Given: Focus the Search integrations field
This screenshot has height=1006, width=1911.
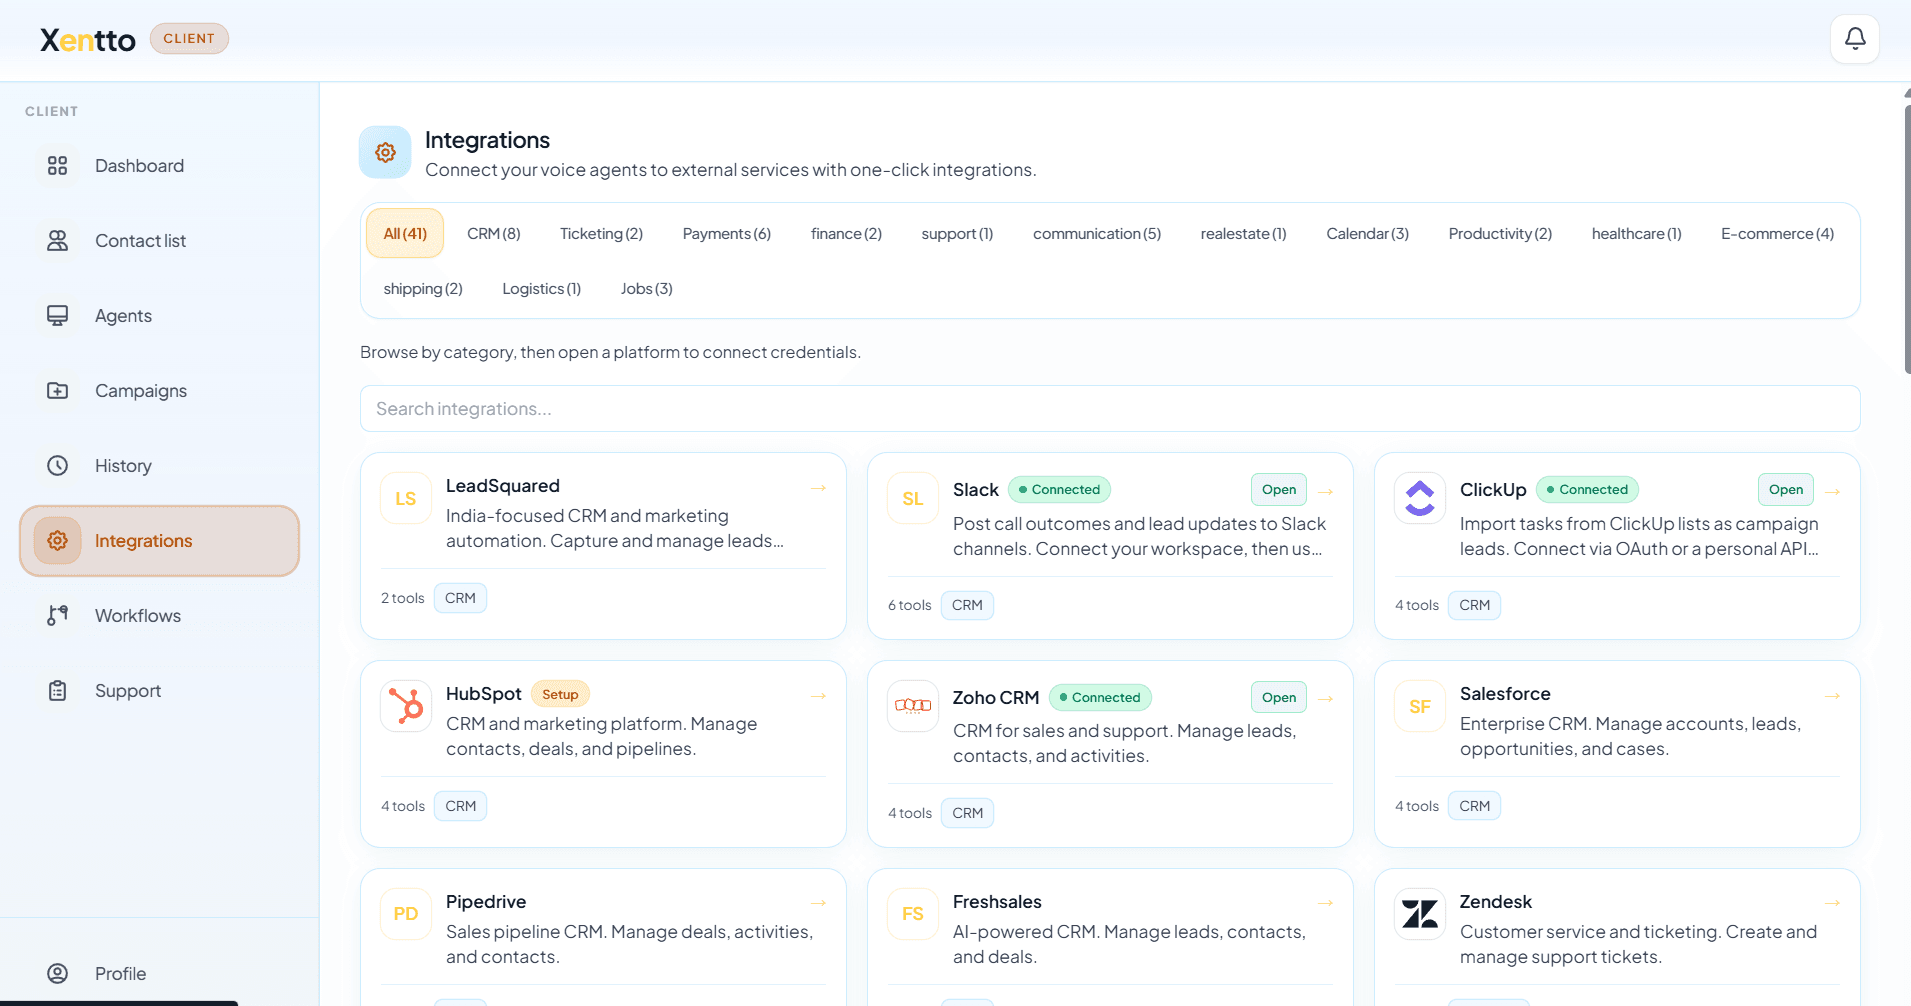Looking at the screenshot, I should pos(1110,409).
